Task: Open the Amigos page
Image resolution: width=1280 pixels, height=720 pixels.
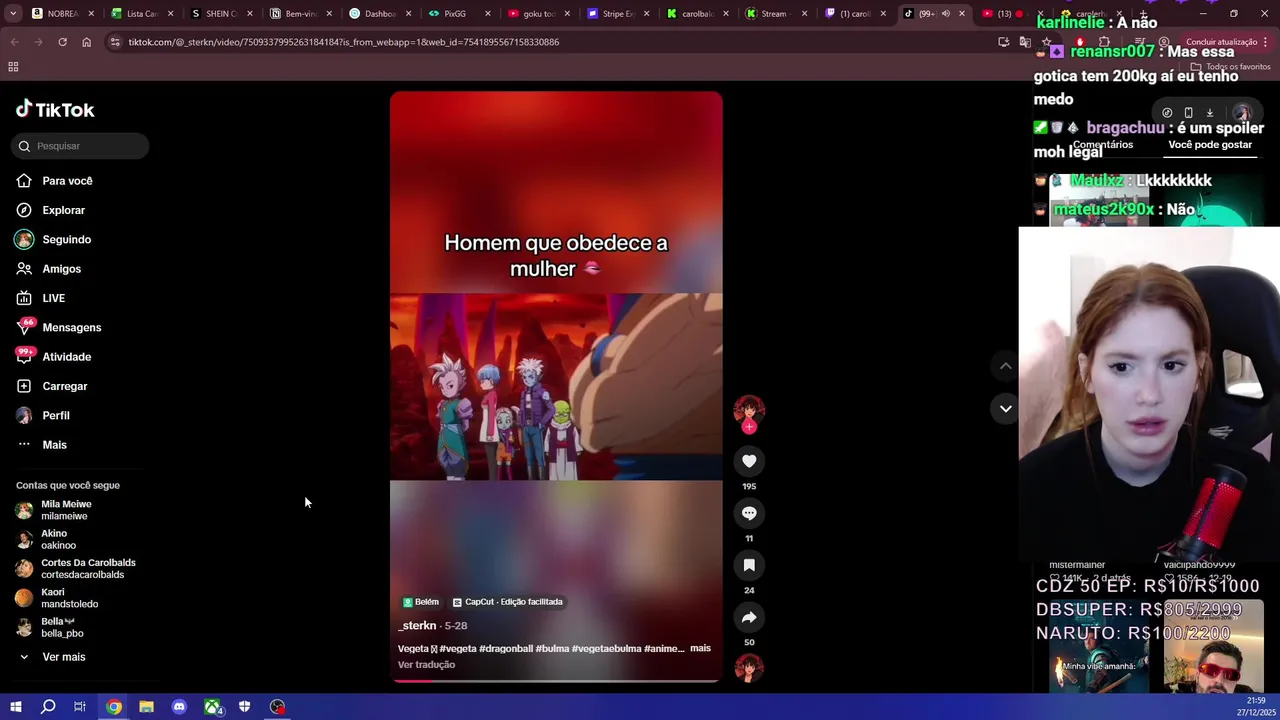Action: point(62,269)
